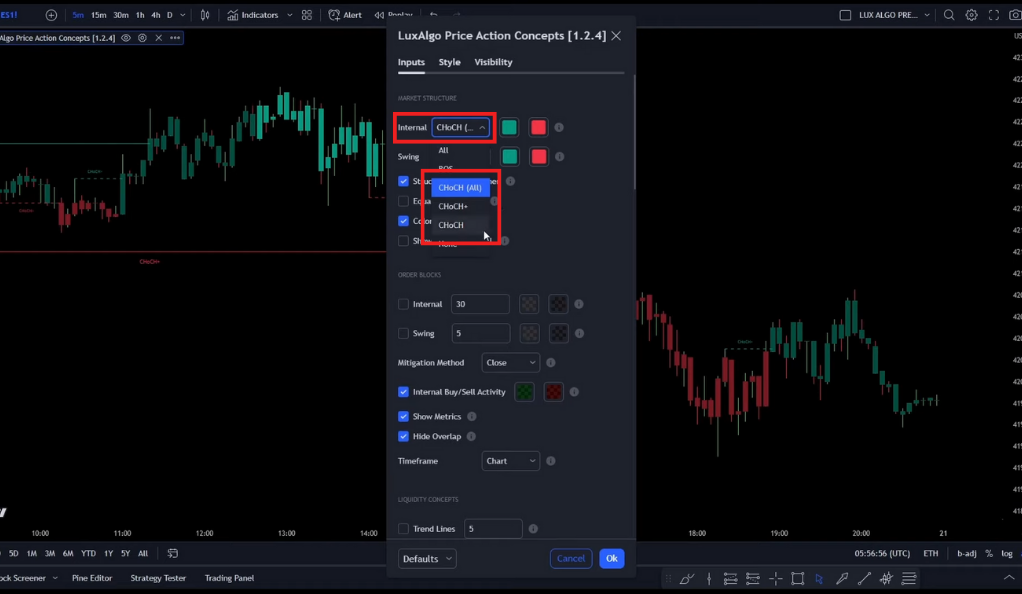
Task: Select the YTD date range
Action: [x=88, y=554]
